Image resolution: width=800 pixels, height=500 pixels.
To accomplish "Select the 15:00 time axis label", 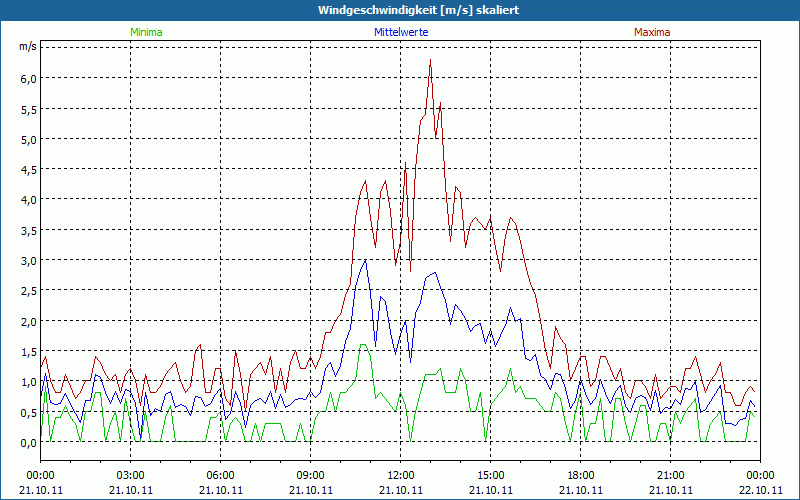I will tap(491, 475).
